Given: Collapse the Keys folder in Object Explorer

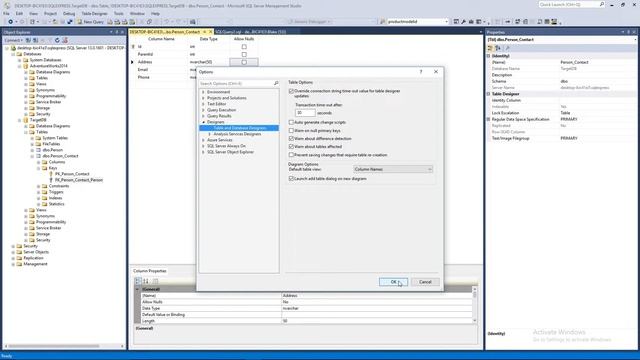Looking at the screenshot, I should 39,168.
